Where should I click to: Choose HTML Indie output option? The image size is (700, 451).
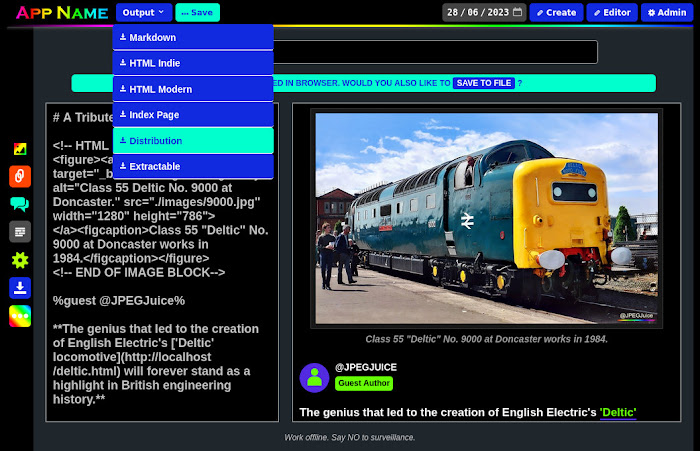pos(193,63)
